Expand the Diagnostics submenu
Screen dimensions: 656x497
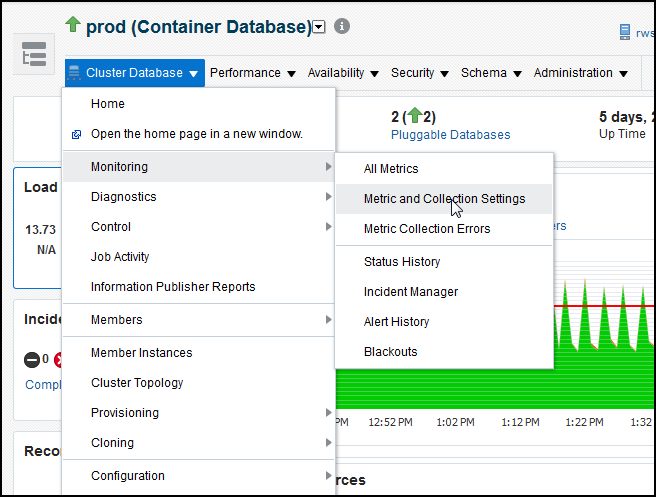[x=124, y=197]
